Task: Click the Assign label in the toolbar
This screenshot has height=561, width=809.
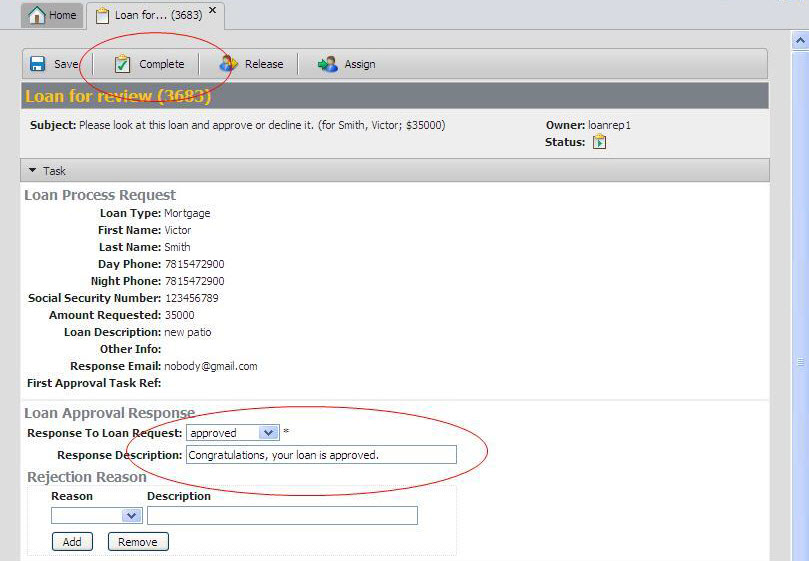Action: point(360,64)
